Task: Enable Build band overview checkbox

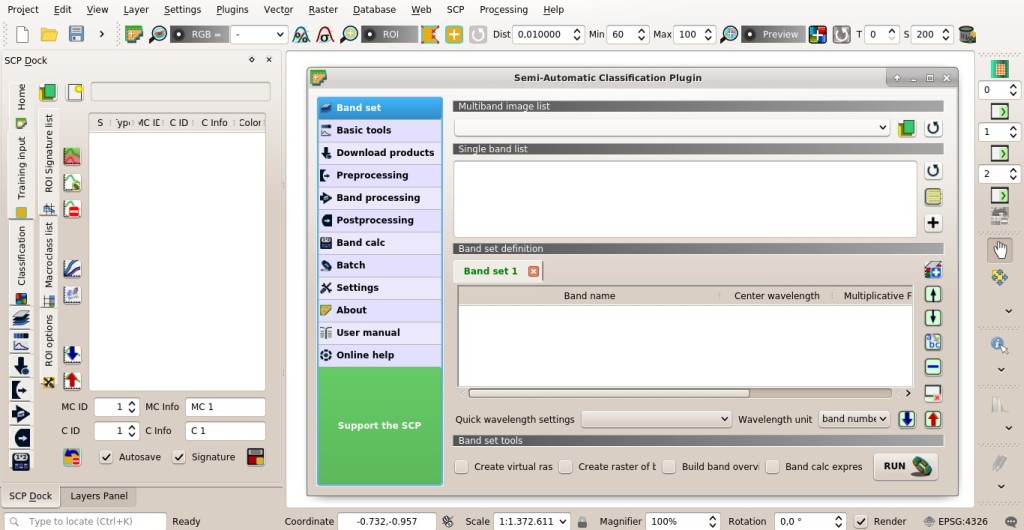Action: 669,467
